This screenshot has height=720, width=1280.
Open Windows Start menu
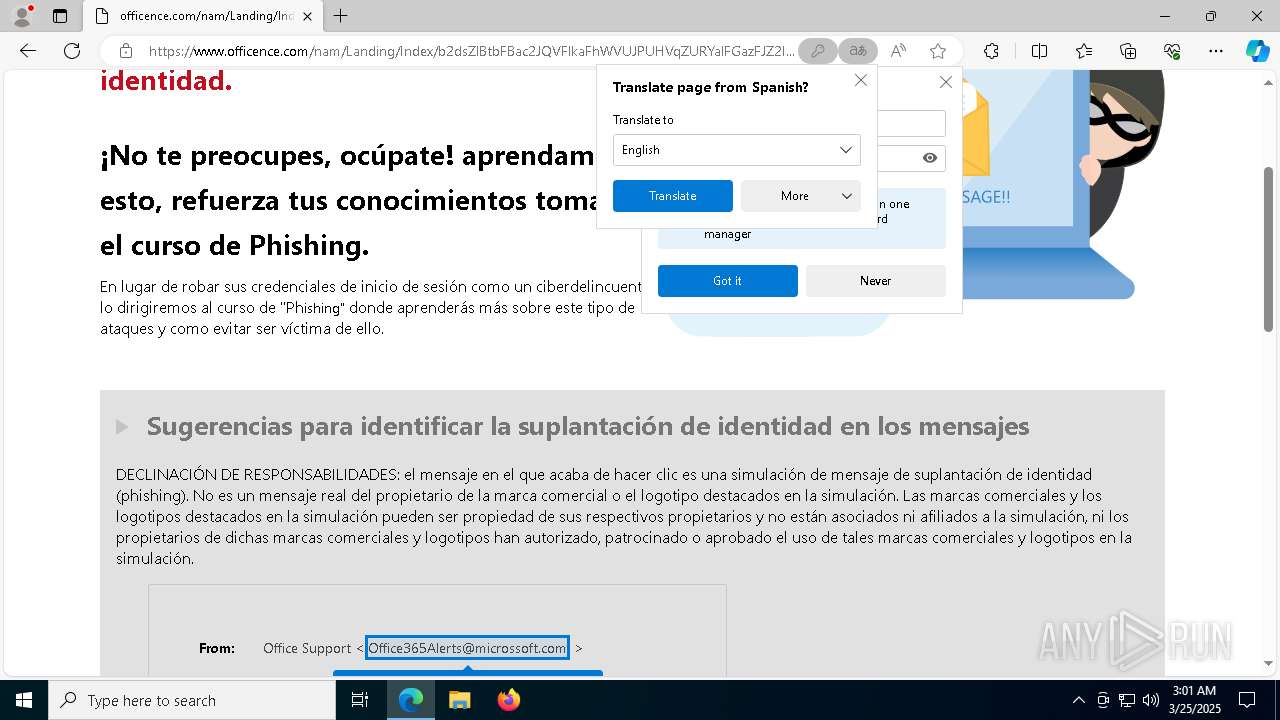tap(24, 700)
